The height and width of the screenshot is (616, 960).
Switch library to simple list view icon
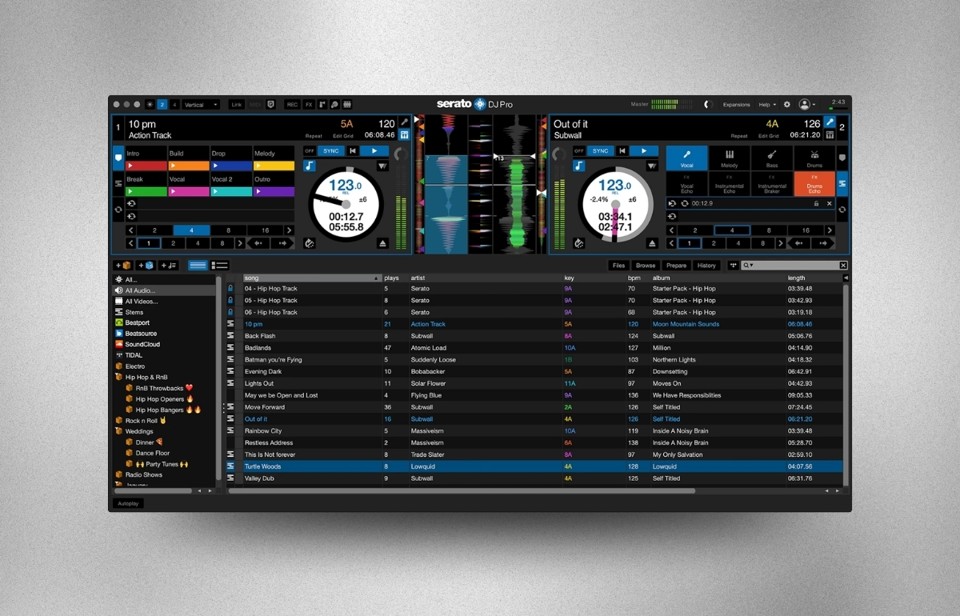(197, 265)
